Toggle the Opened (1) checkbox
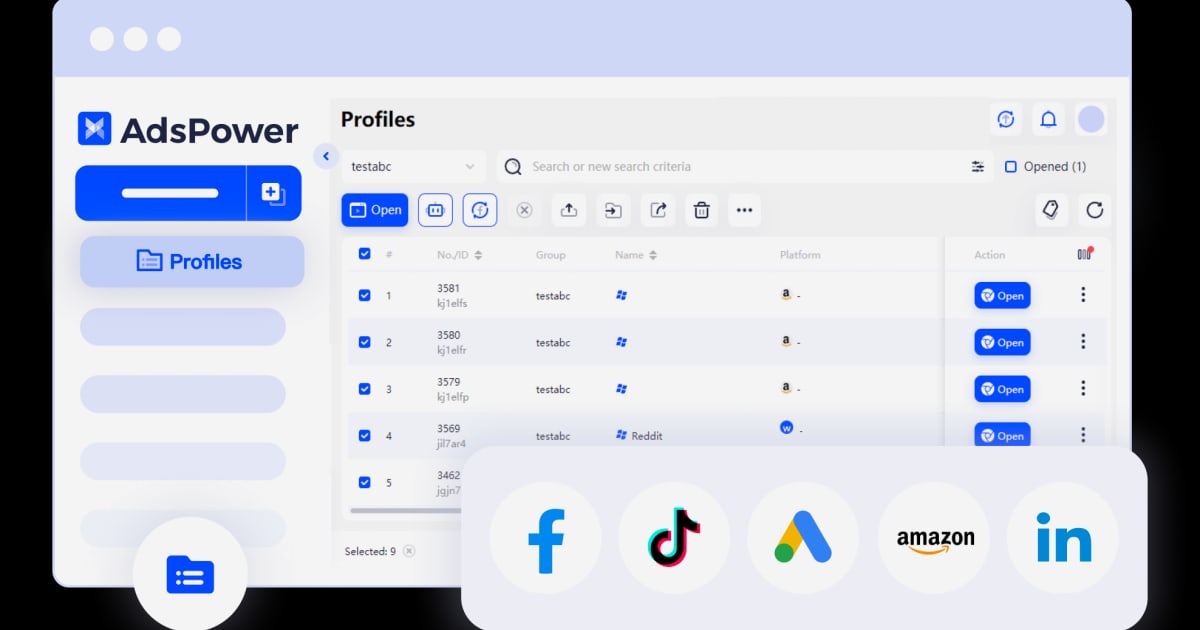 point(1011,167)
